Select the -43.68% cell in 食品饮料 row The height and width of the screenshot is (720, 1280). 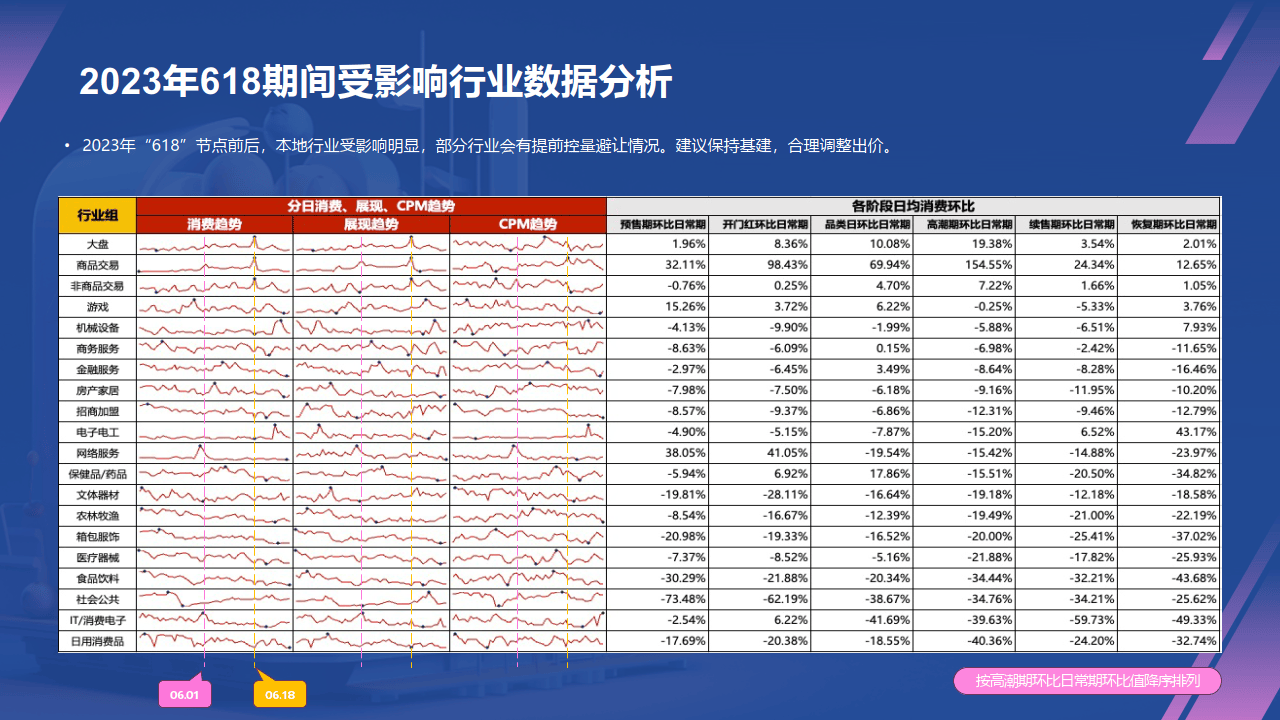pyautogui.click(x=1169, y=578)
